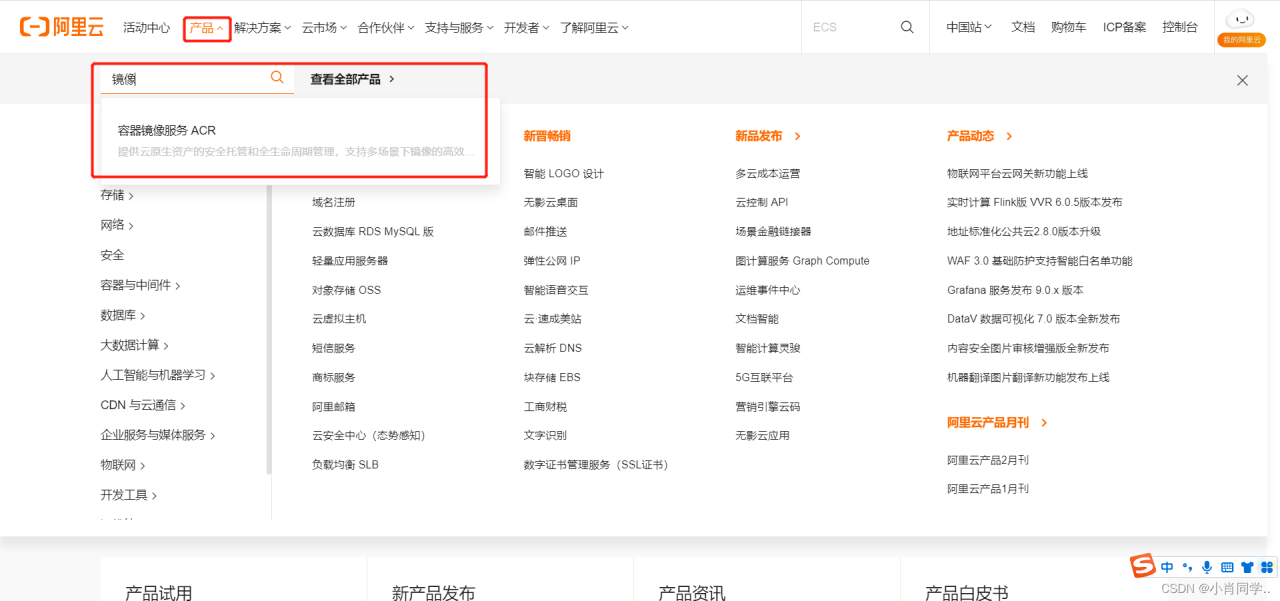The height and width of the screenshot is (601, 1280).
Task: Toggle punctuation mode on the Sogou toolbar
Action: click(1186, 566)
